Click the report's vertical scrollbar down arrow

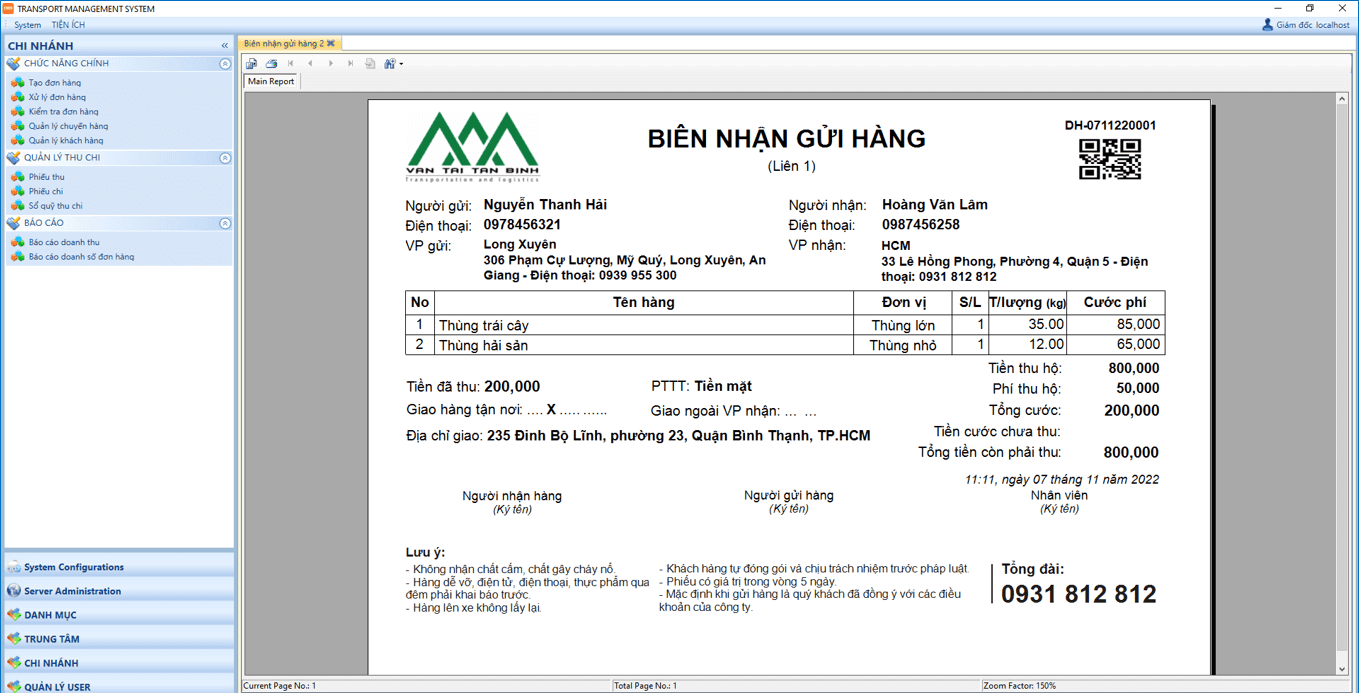click(x=1342, y=669)
